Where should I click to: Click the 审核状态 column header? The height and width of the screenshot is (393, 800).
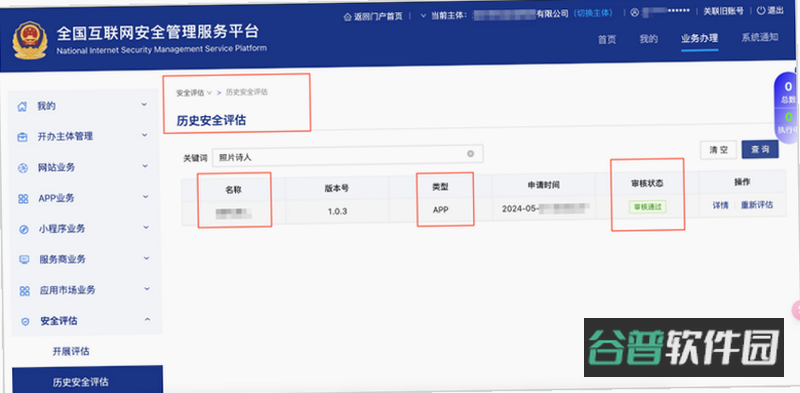pos(647,184)
